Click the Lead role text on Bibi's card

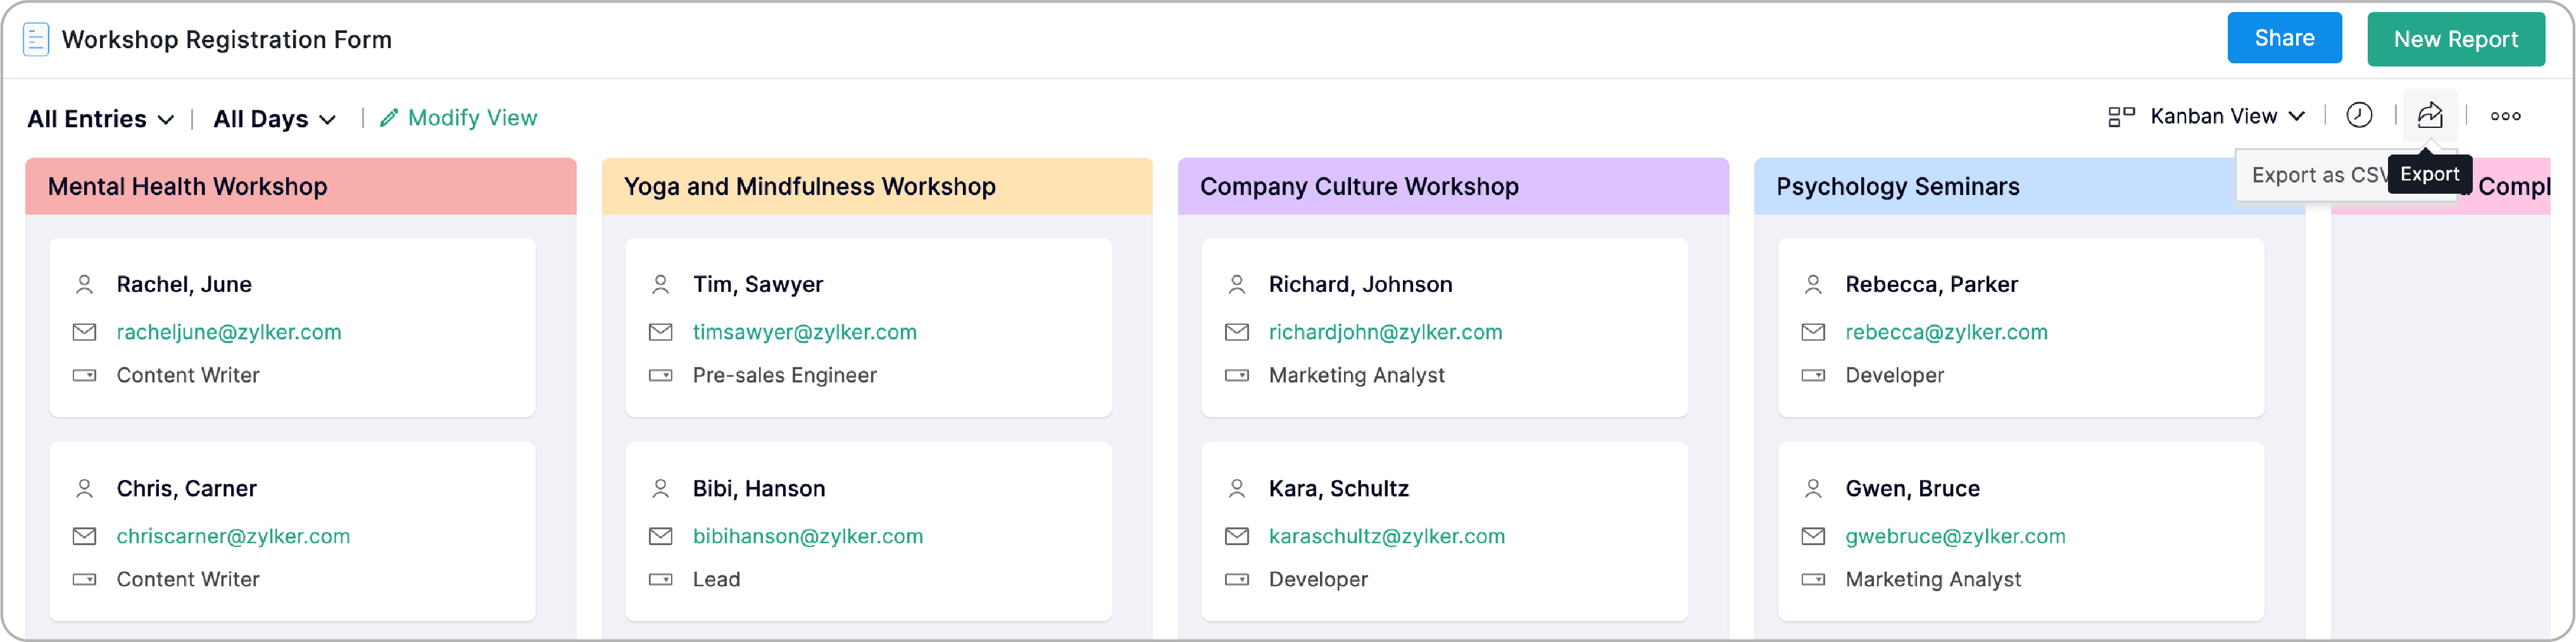(x=716, y=579)
